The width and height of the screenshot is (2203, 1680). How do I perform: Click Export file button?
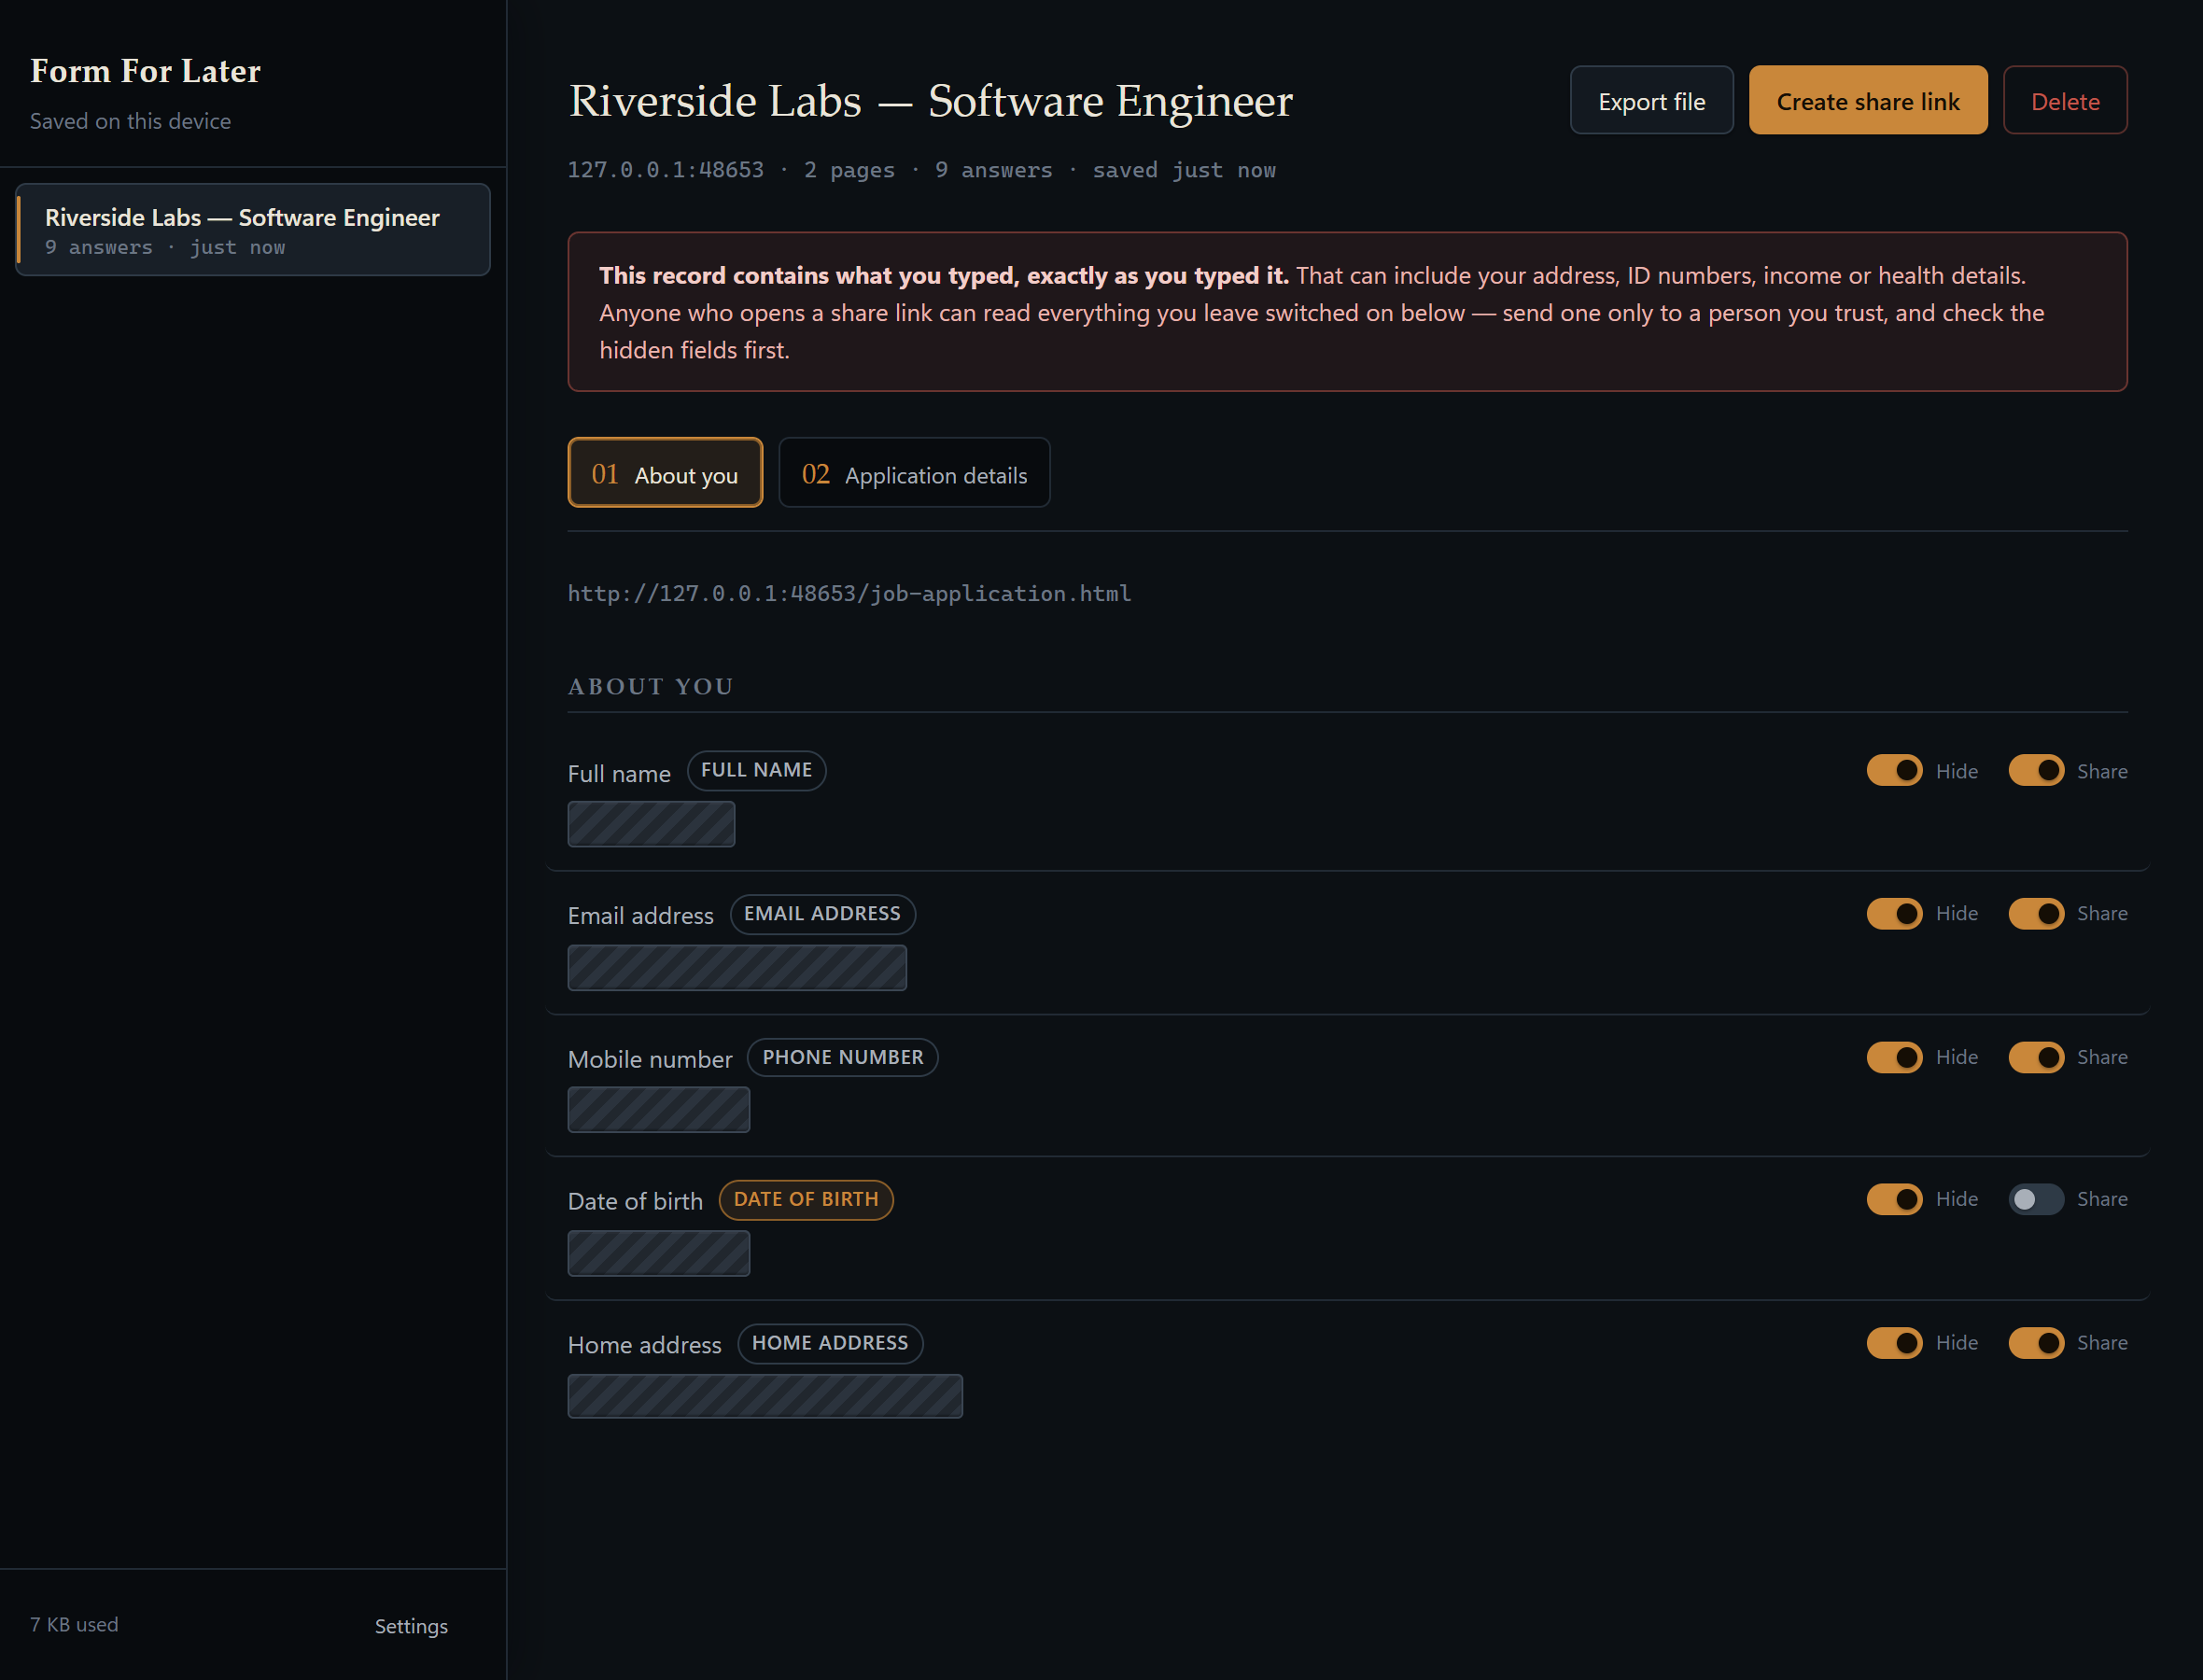[x=1651, y=101]
